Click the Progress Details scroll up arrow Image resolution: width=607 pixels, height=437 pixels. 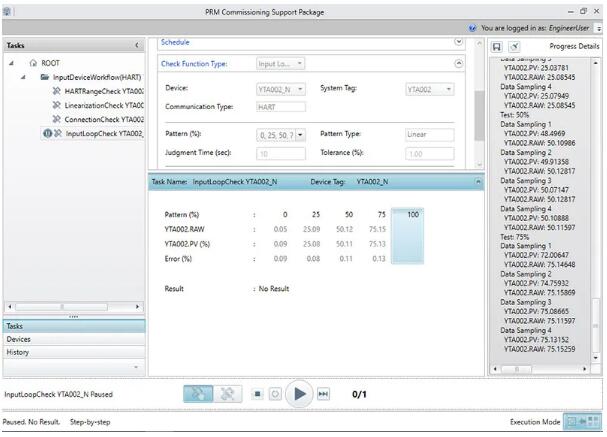point(596,62)
